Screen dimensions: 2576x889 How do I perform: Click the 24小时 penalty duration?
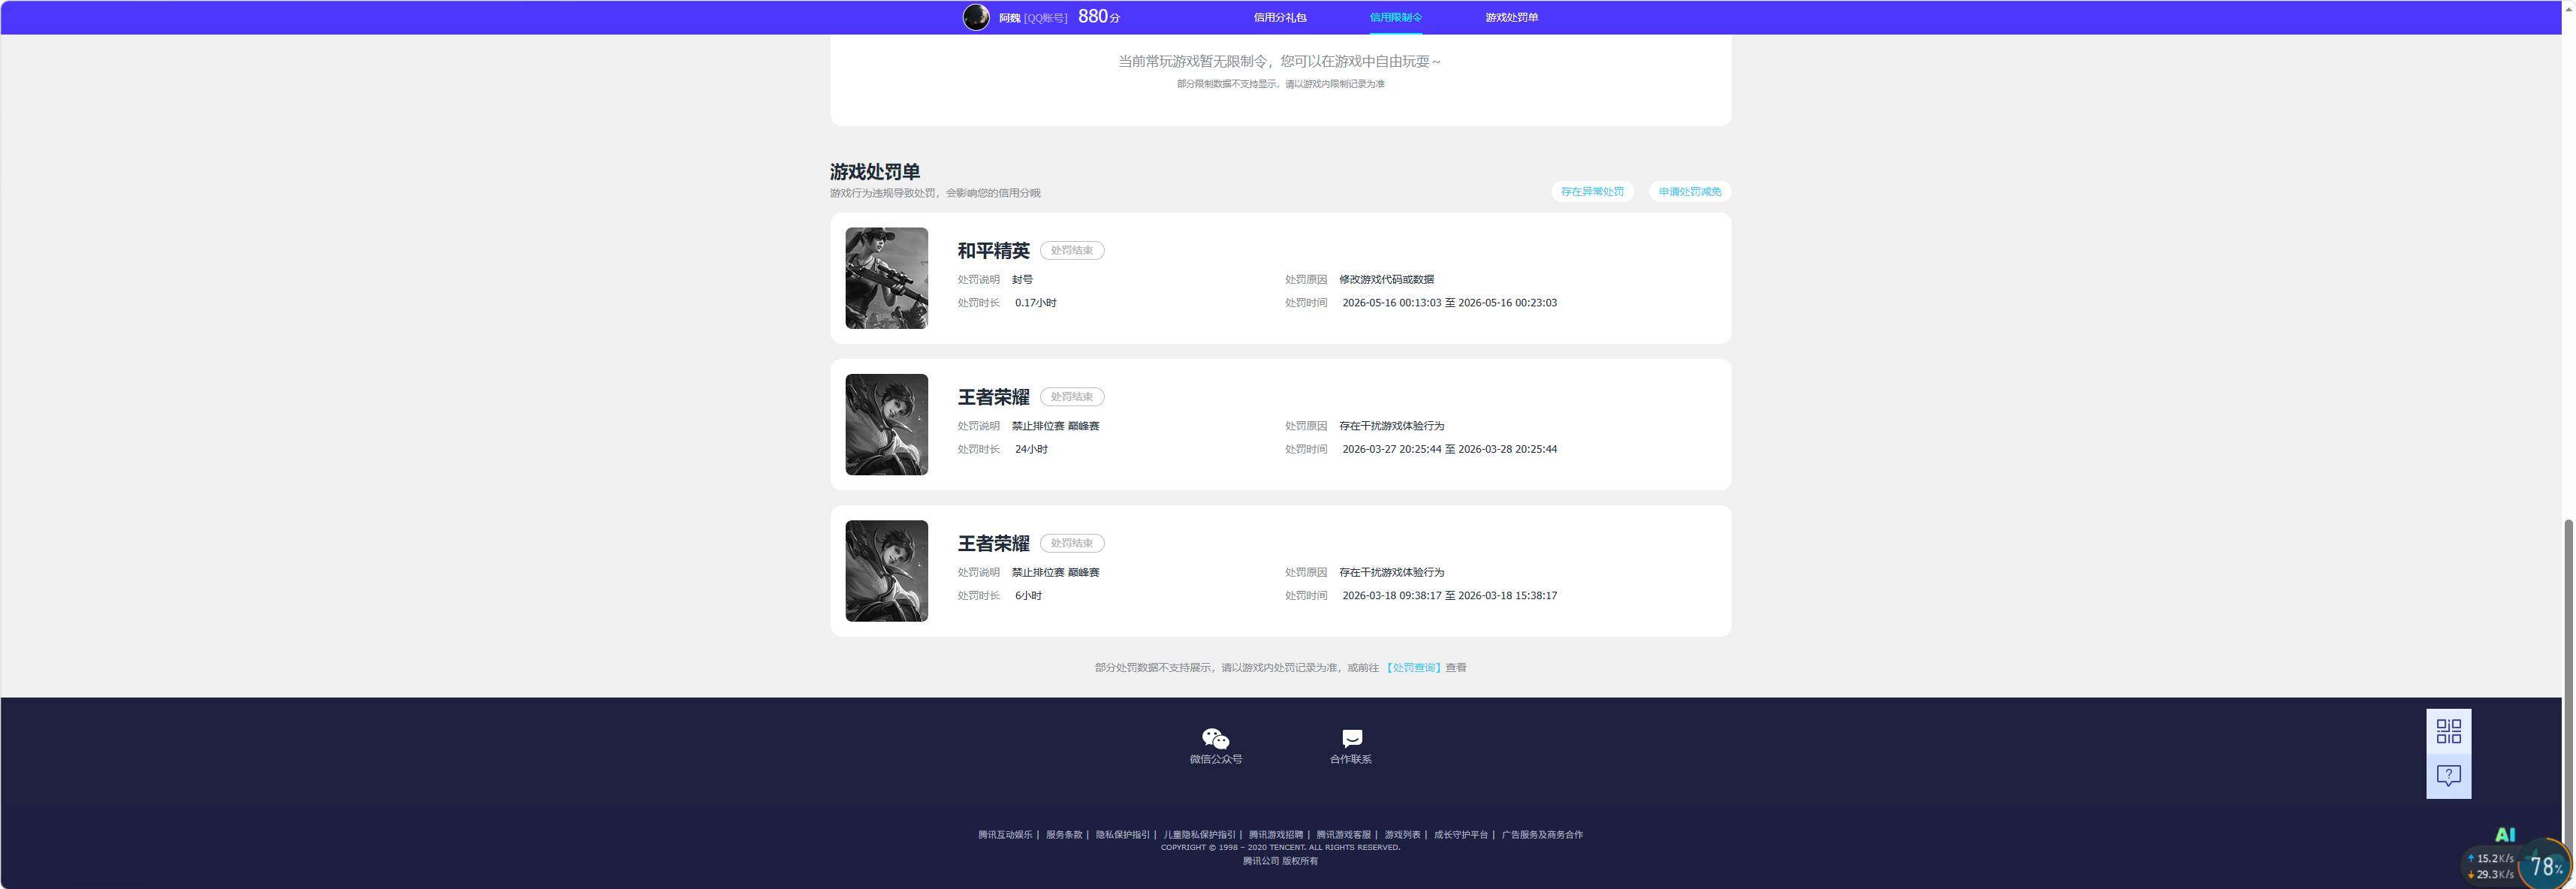(1031, 449)
